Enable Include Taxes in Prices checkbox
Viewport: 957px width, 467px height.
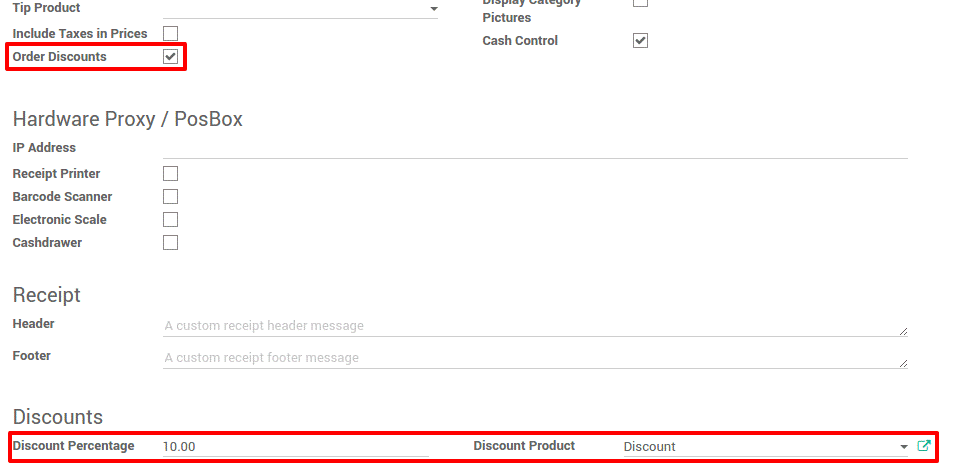[171, 34]
